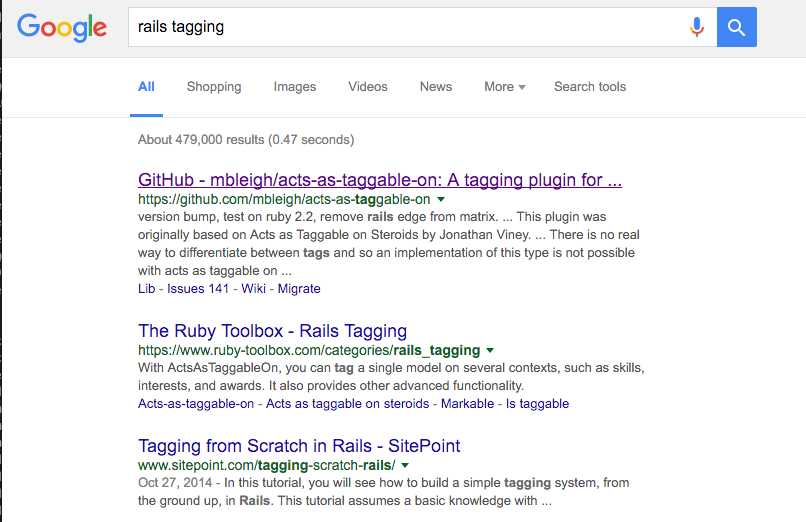Open Search tools
Image resolution: width=806 pixels, height=522 pixels.
click(x=590, y=87)
